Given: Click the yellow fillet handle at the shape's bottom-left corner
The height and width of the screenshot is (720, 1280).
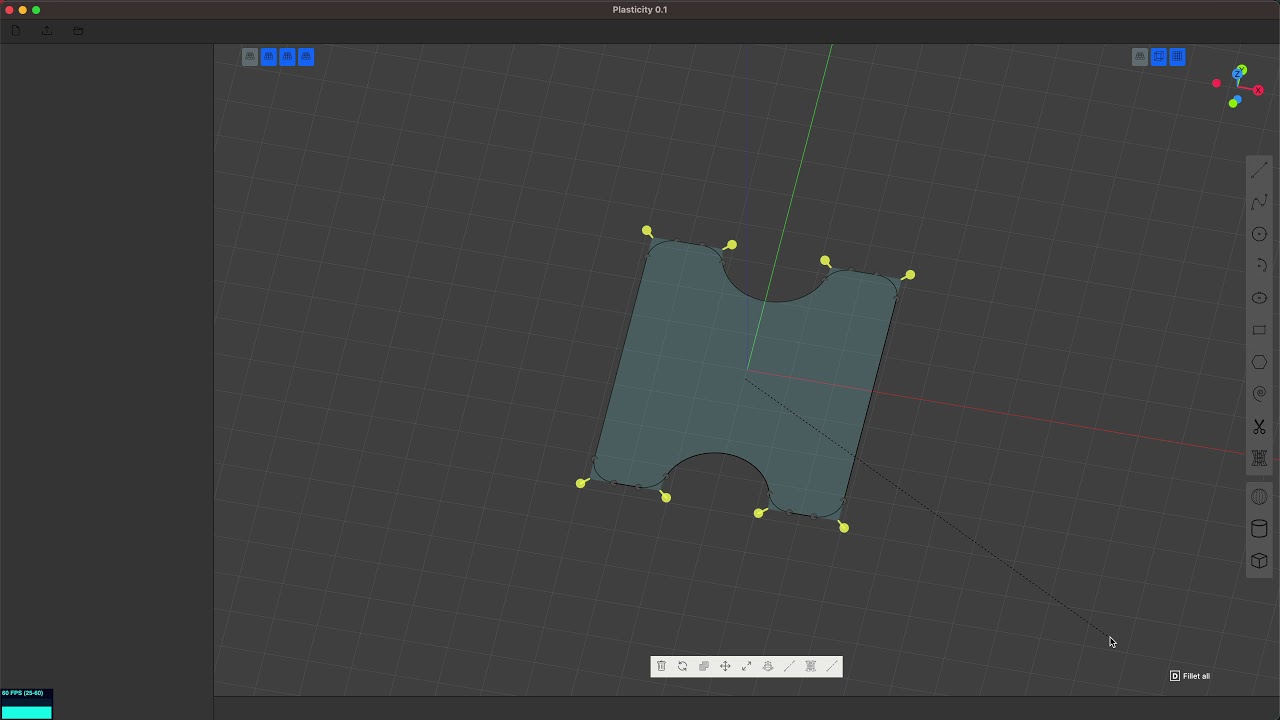Looking at the screenshot, I should click(581, 484).
